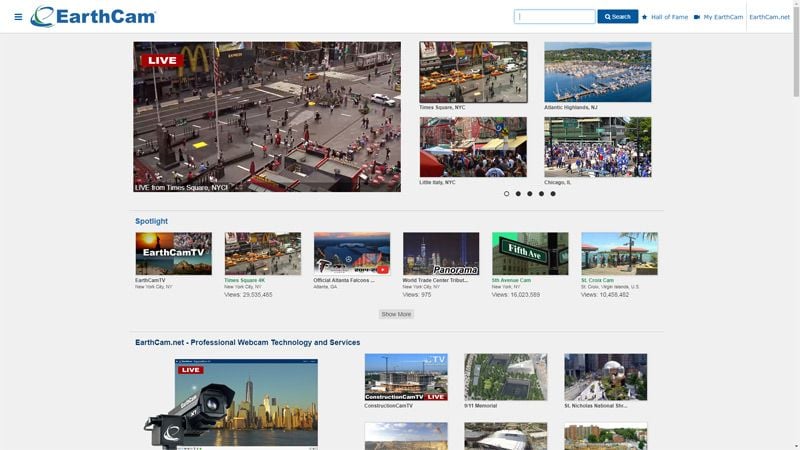The width and height of the screenshot is (800, 450).
Task: Open the 5th Avenue Cam link
Action: (511, 281)
